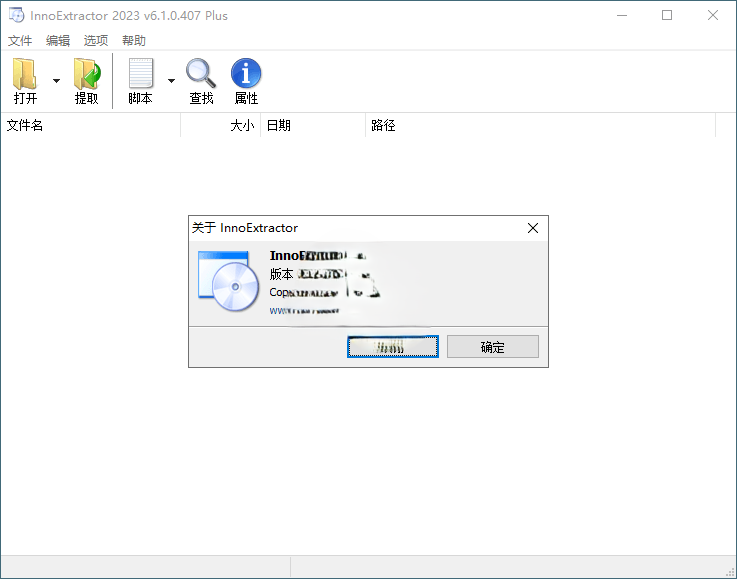Launch 查找 search with the magnifier icon
This screenshot has height=579, width=737.
pos(201,81)
